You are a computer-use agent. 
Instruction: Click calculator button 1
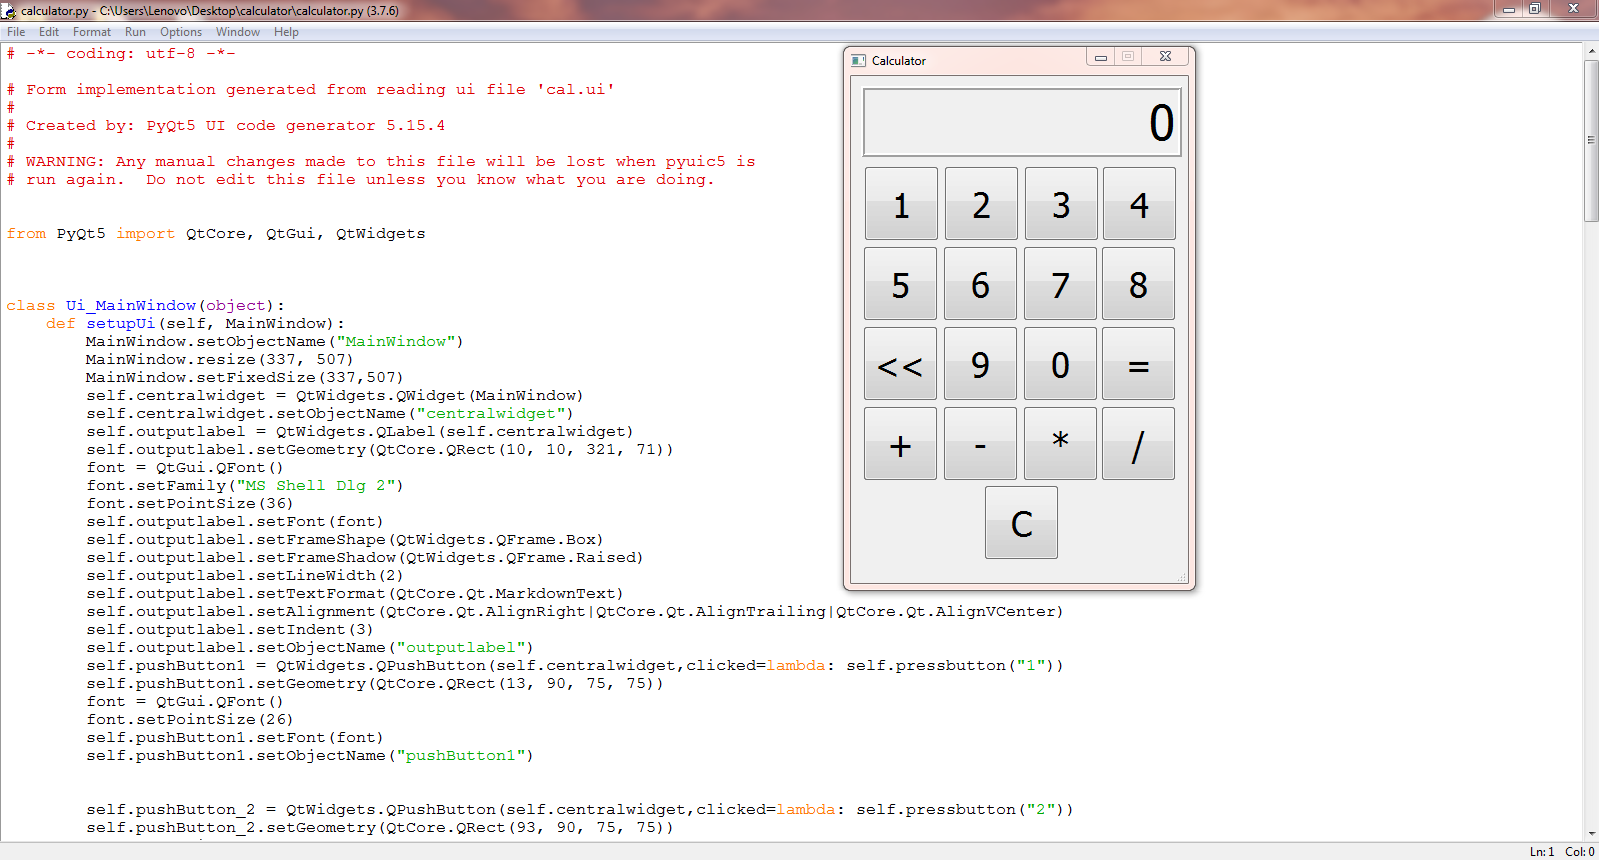coord(901,204)
